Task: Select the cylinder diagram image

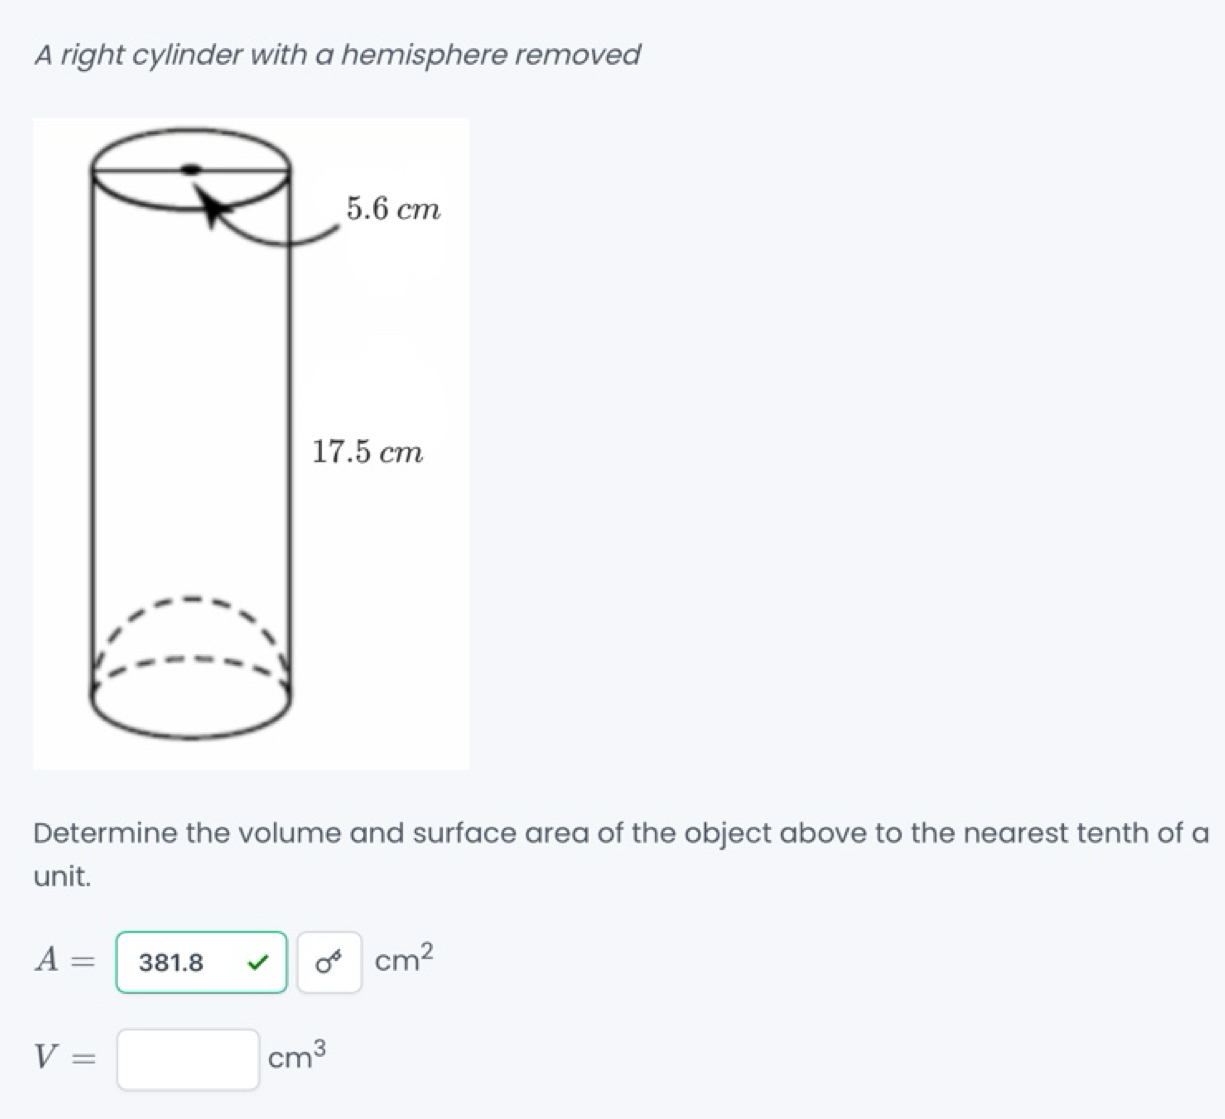Action: pos(250,440)
